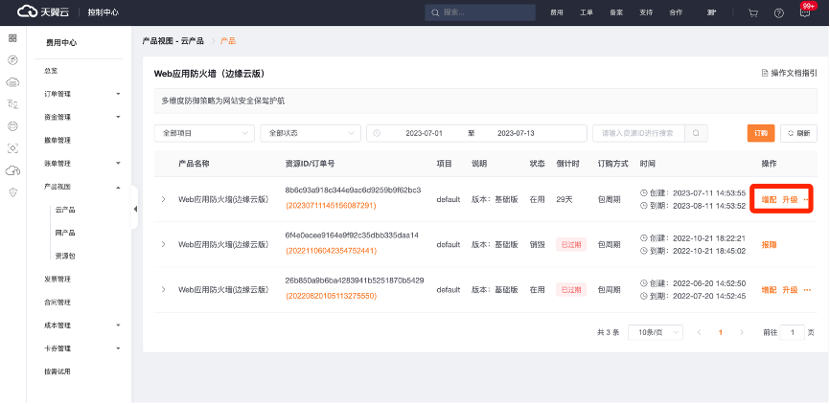Click the 刷新 refresh button
The width and height of the screenshot is (830, 404).
[x=799, y=133]
